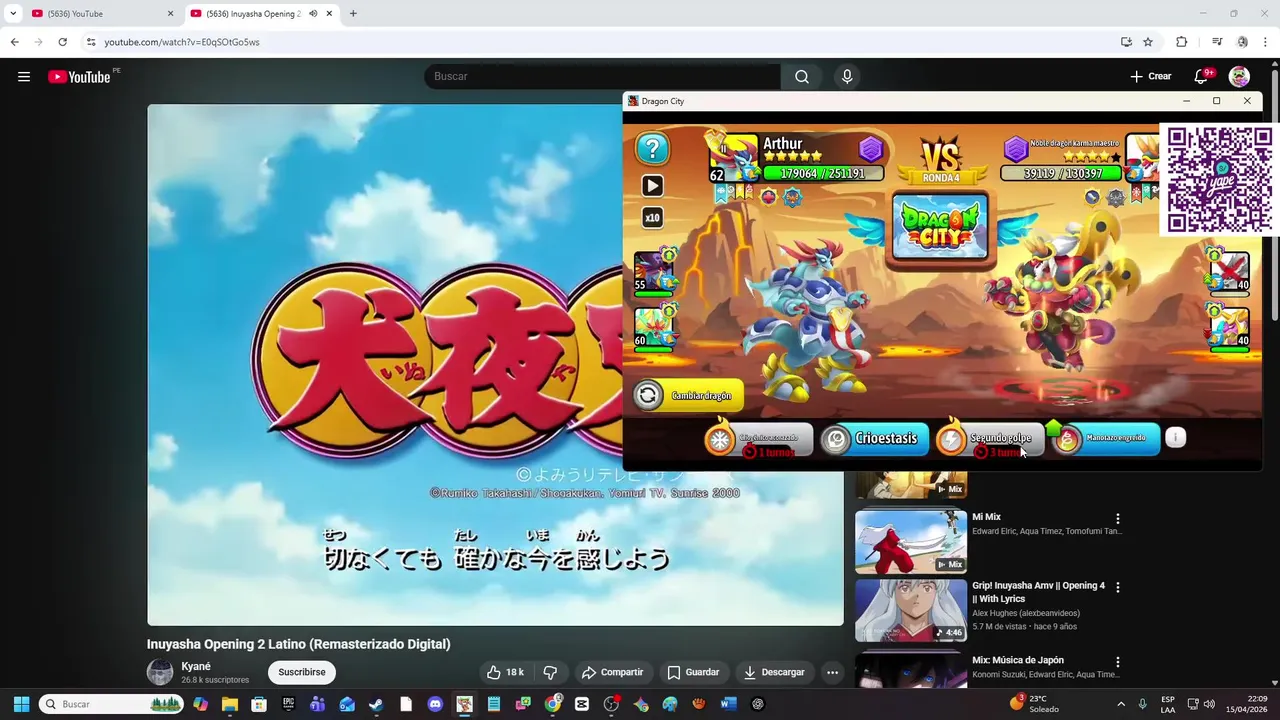This screenshot has height=720, width=1280.
Task: Open Kyané channel avatar
Action: click(160, 672)
